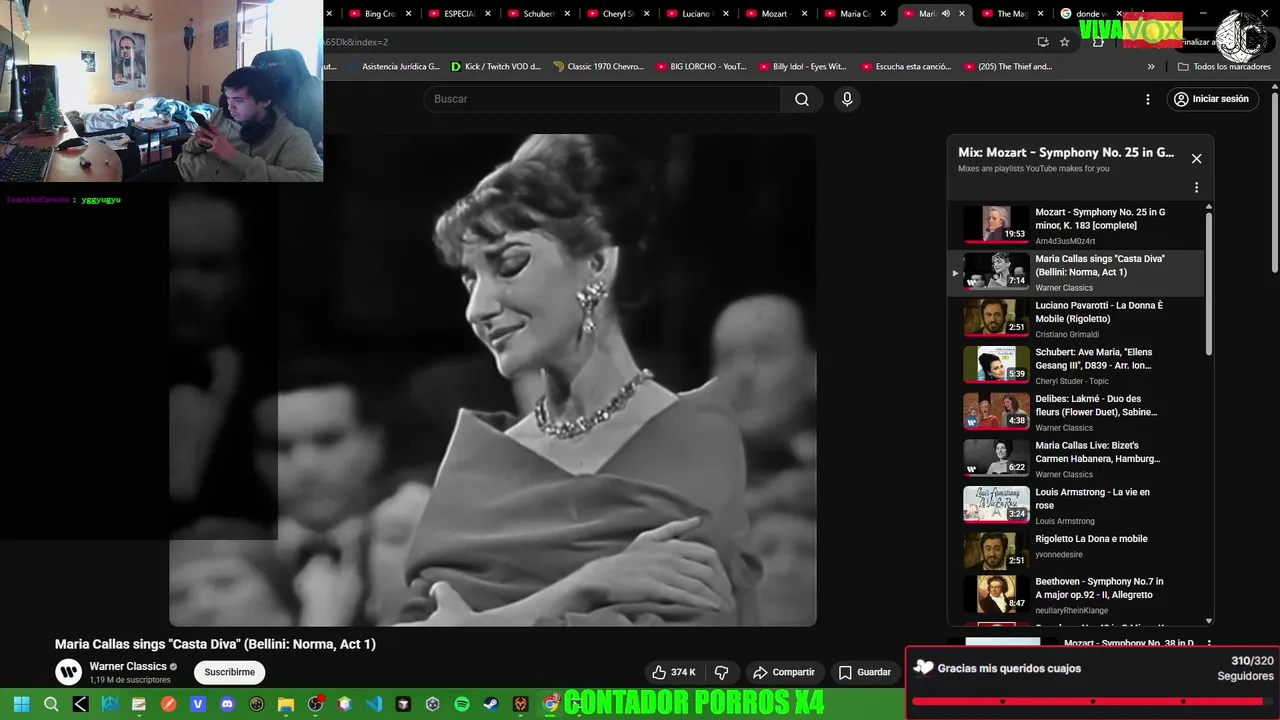1280x720 pixels.
Task: Open Billy Idol - Eyes Without bookmark
Action: (x=803, y=67)
